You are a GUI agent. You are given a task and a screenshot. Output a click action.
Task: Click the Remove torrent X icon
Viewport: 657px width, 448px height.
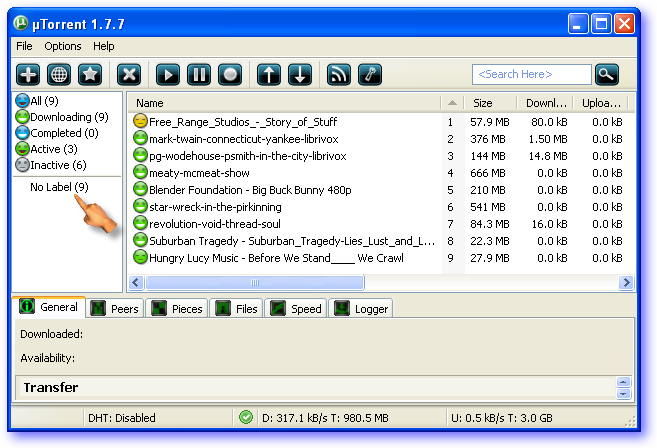(x=129, y=75)
